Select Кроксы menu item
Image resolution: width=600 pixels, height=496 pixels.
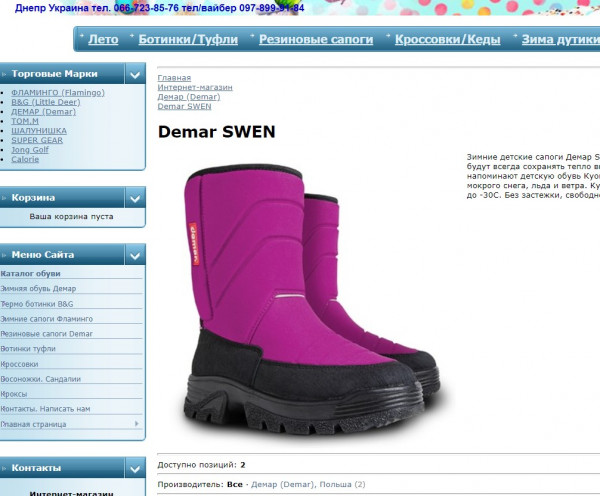[13, 394]
